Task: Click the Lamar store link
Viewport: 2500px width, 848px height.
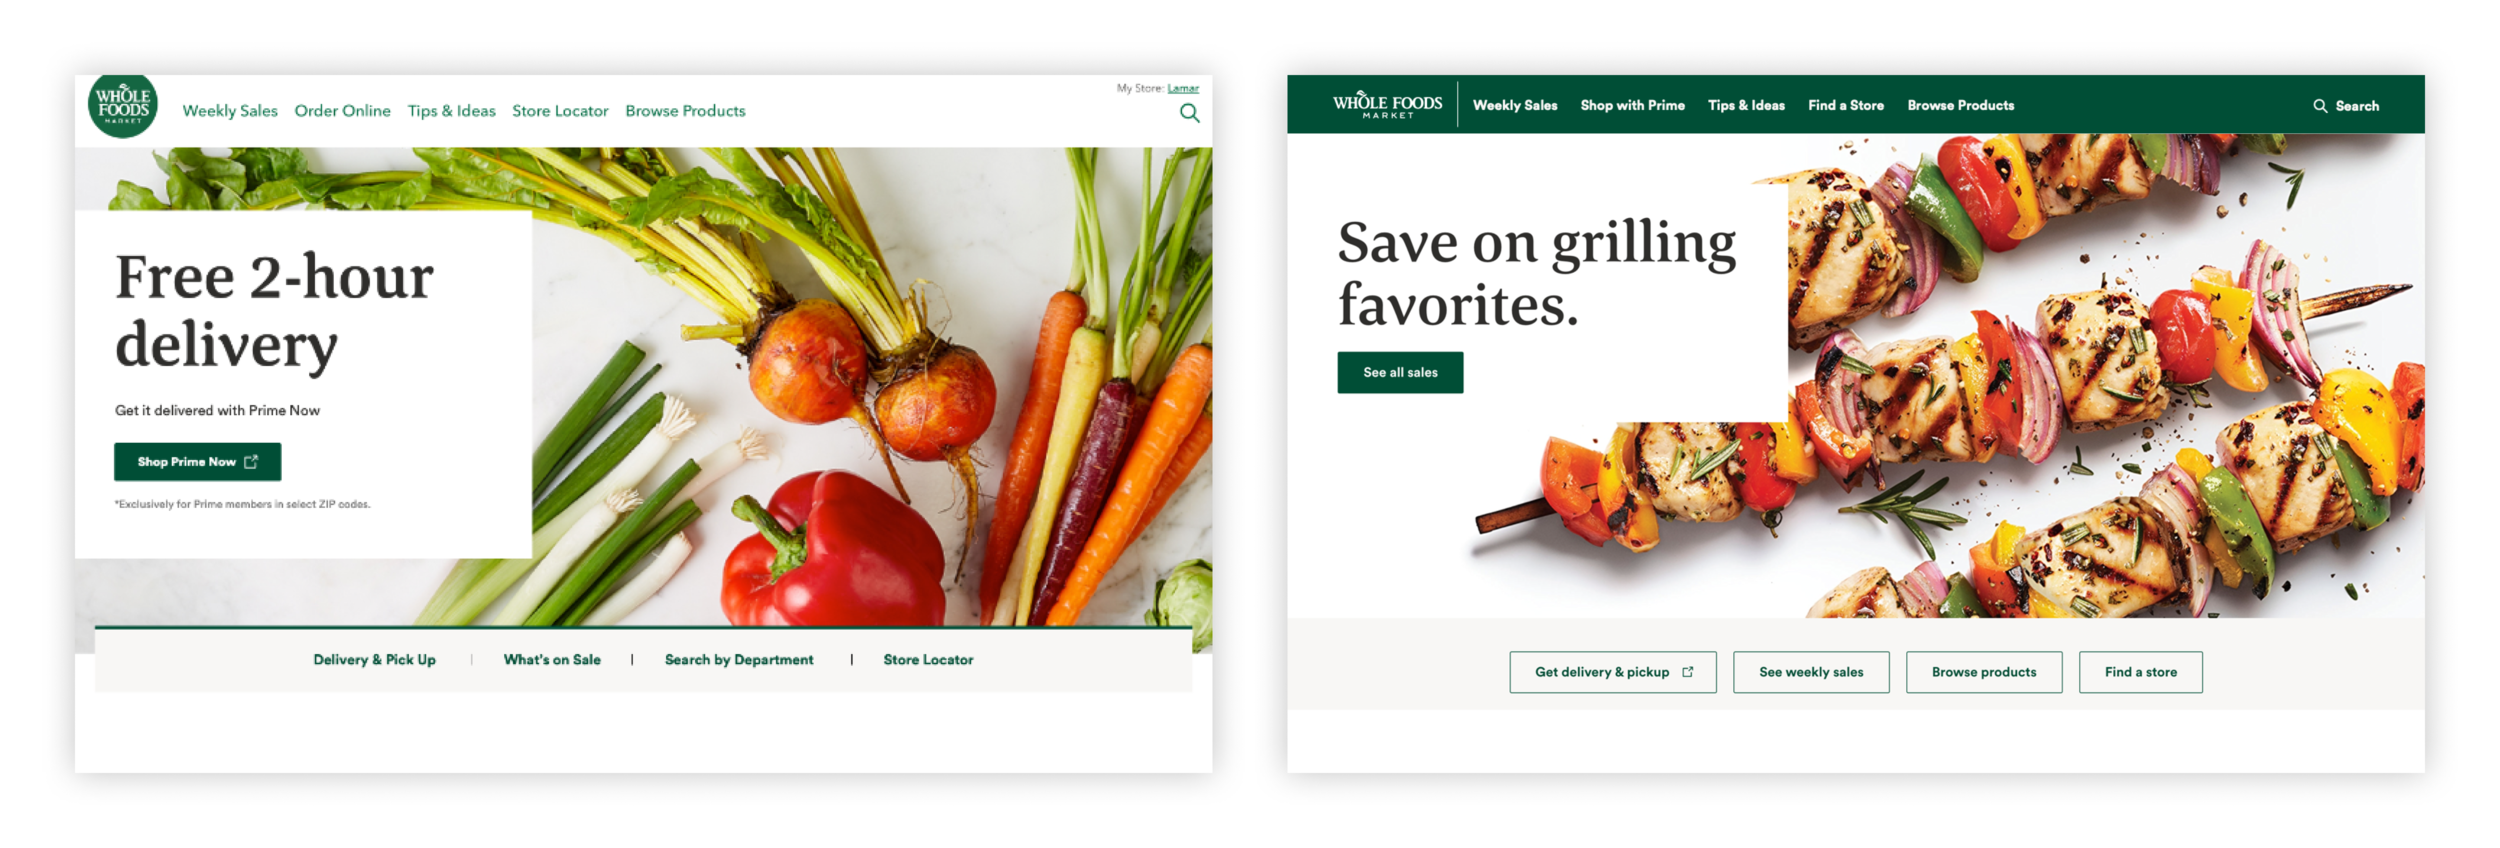Action: pyautogui.click(x=1183, y=88)
